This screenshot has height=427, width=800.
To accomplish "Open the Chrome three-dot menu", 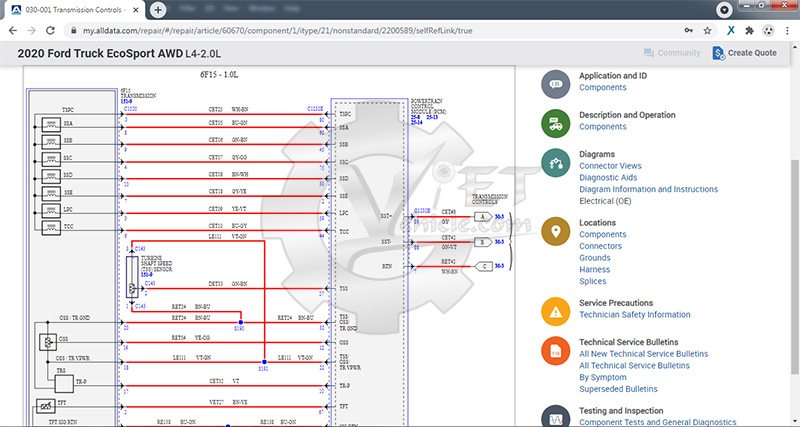I will coord(787,31).
